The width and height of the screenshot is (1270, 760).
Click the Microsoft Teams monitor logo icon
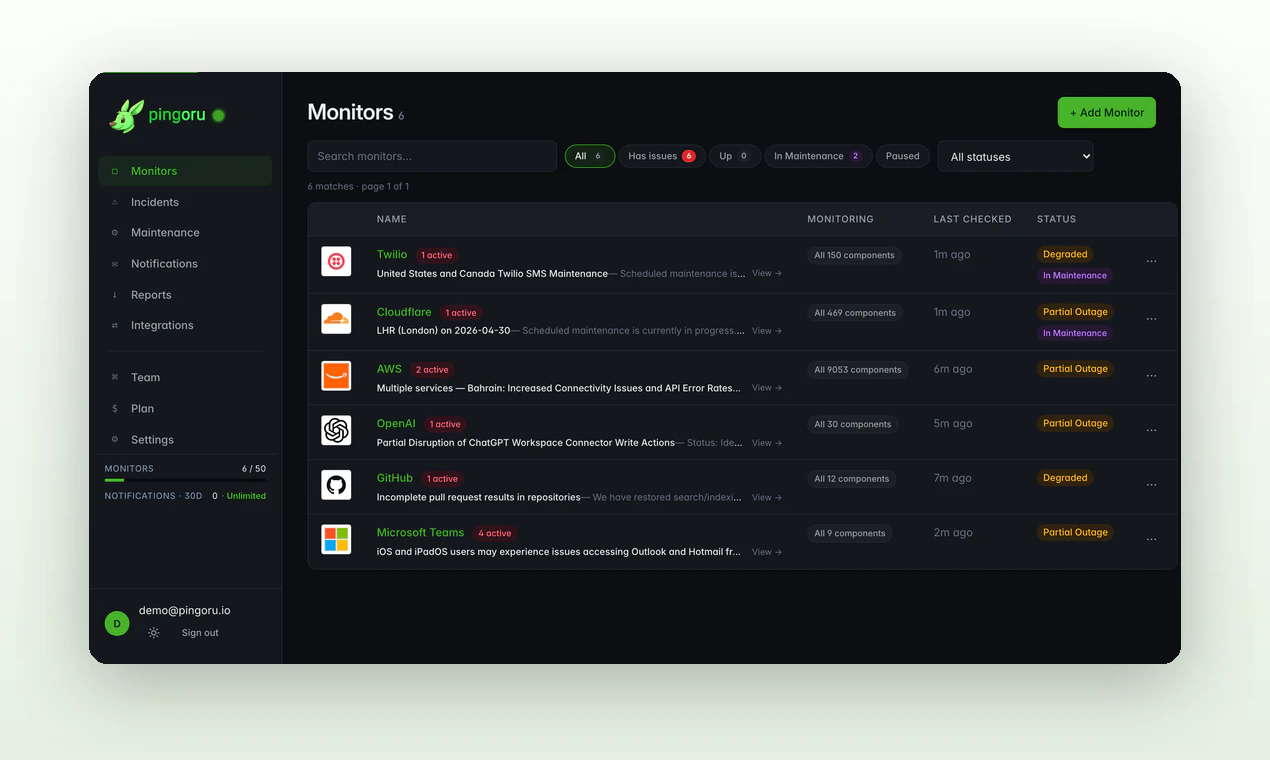(x=335, y=539)
